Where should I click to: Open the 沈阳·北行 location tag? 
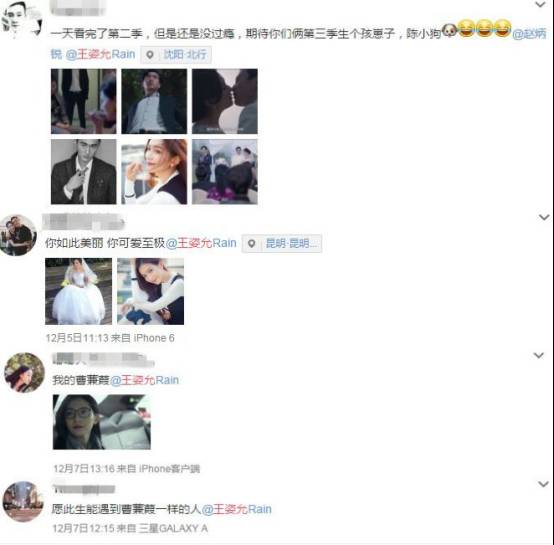click(176, 55)
